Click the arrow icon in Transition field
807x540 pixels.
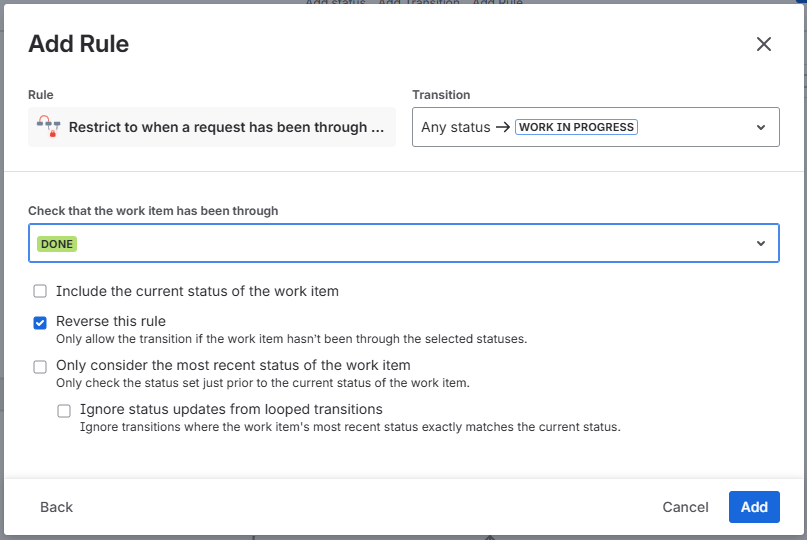pyautogui.click(x=503, y=127)
